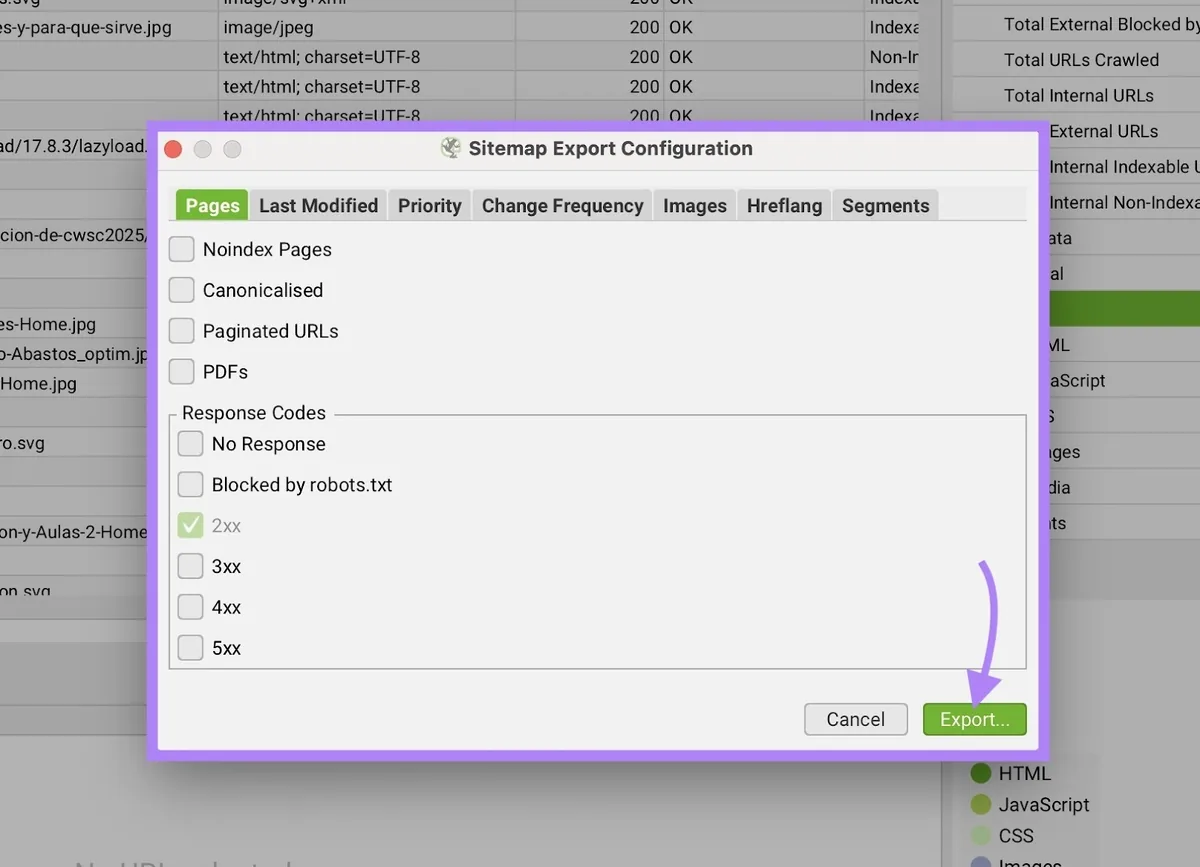This screenshot has height=867, width=1200.
Task: Include 3xx response codes checkbox
Action: (x=190, y=567)
